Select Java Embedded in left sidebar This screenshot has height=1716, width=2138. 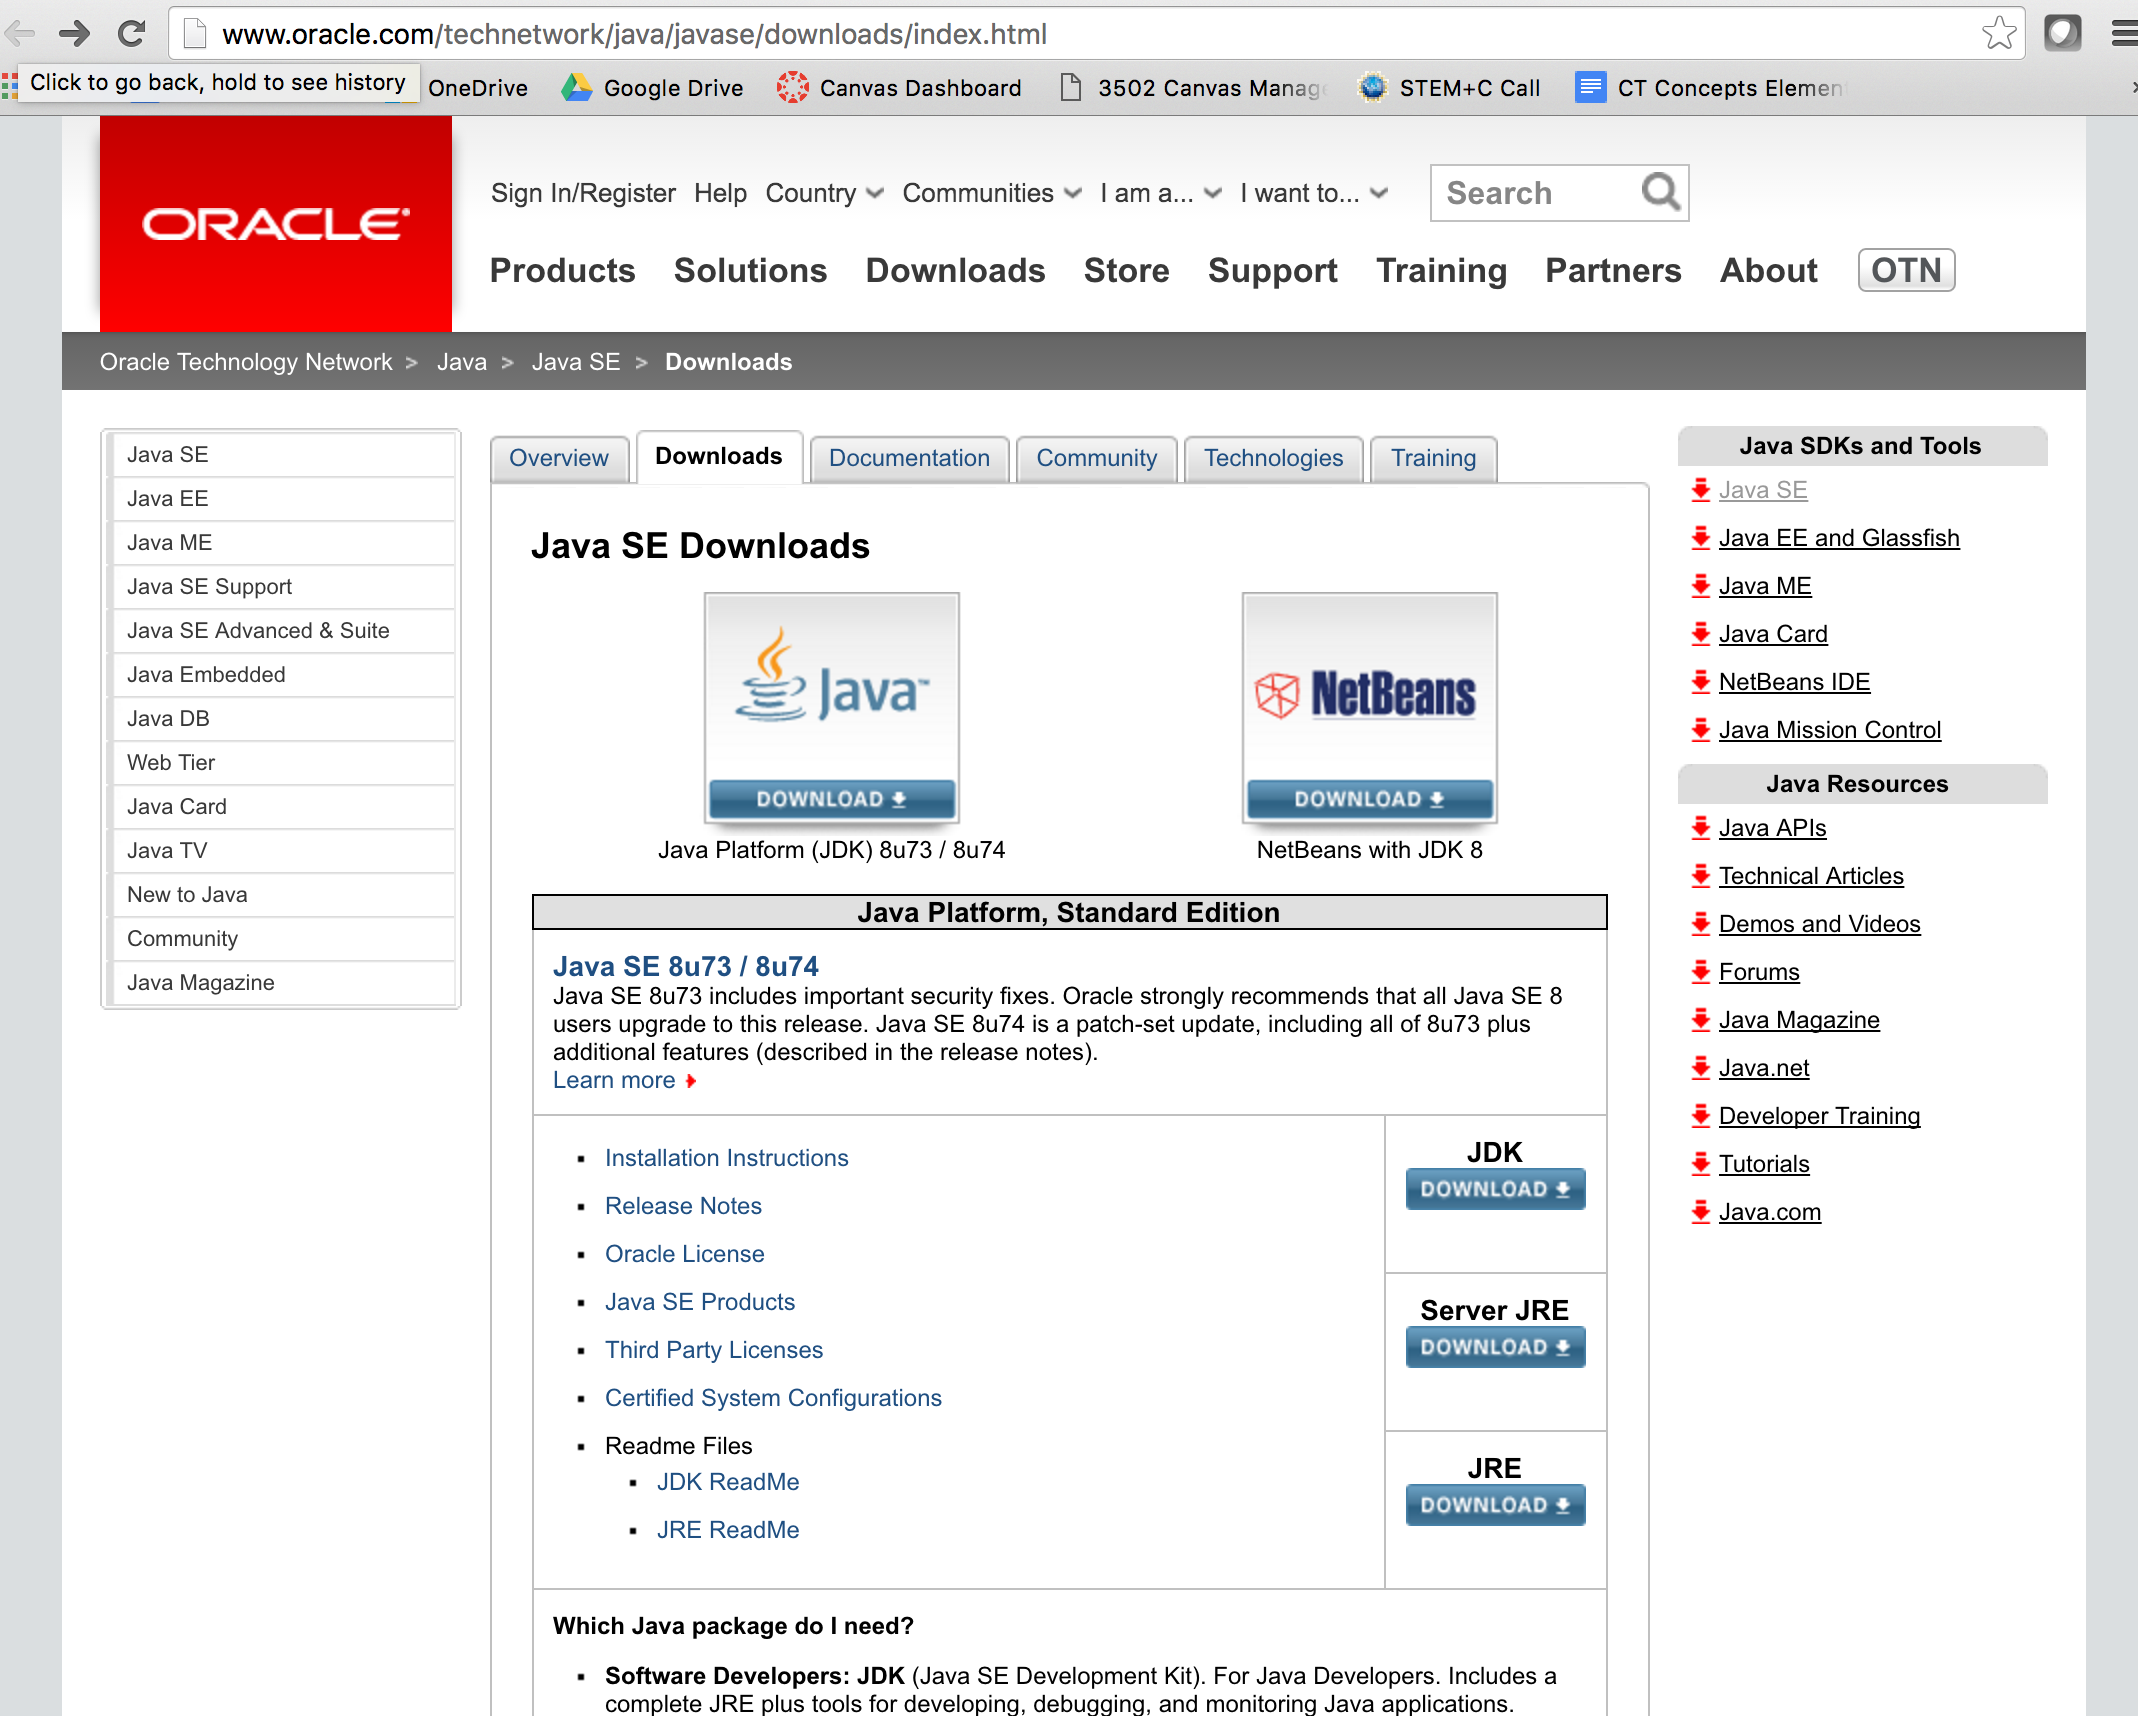click(206, 675)
